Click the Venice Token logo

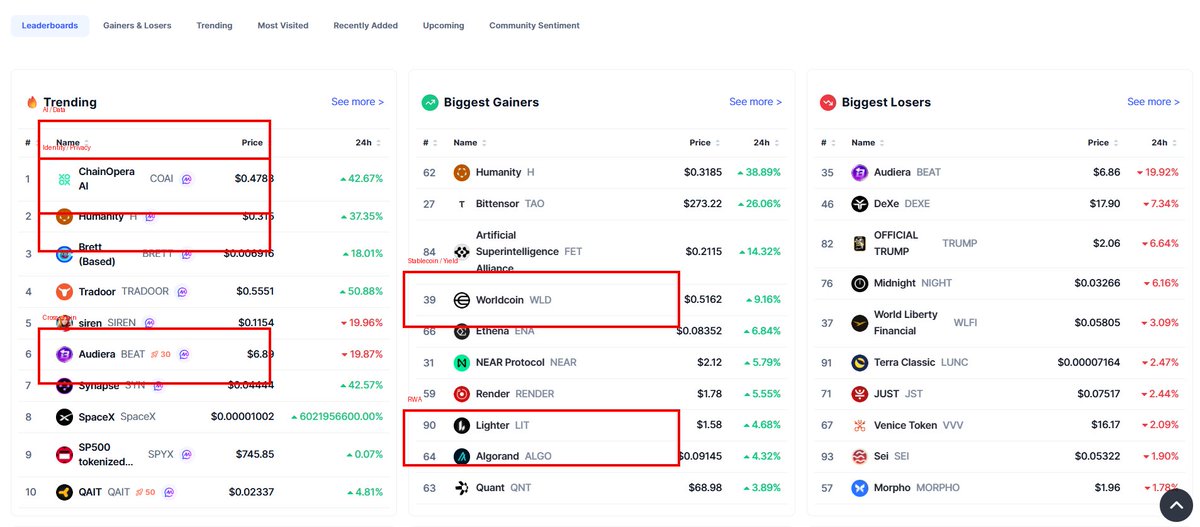click(x=860, y=425)
